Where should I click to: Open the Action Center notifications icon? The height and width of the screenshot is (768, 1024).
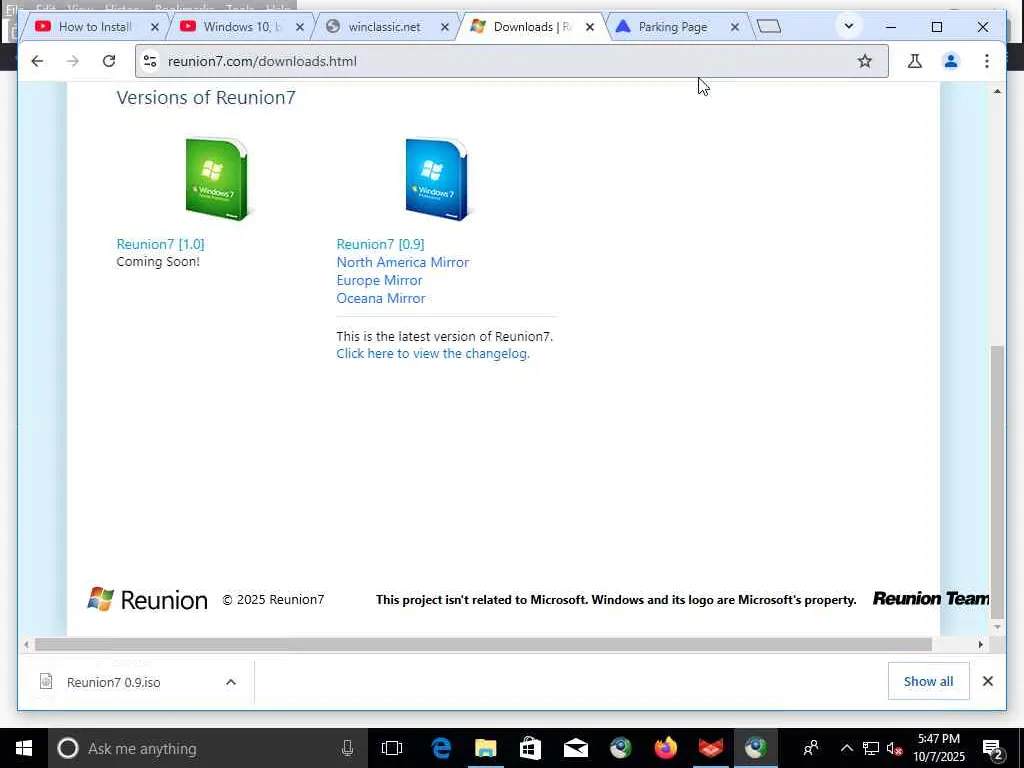pyautogui.click(x=993, y=748)
